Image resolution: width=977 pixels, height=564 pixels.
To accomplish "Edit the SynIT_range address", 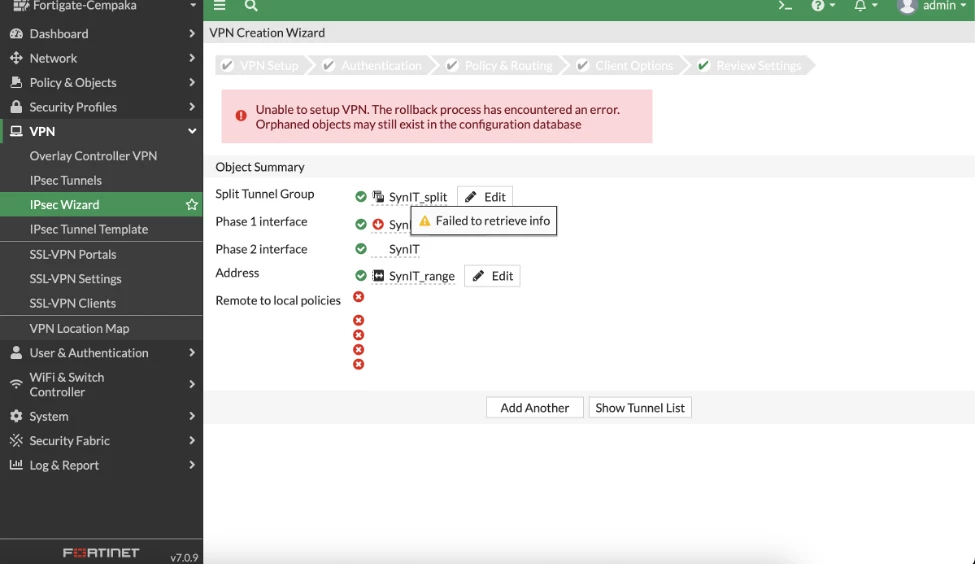I will (492, 276).
